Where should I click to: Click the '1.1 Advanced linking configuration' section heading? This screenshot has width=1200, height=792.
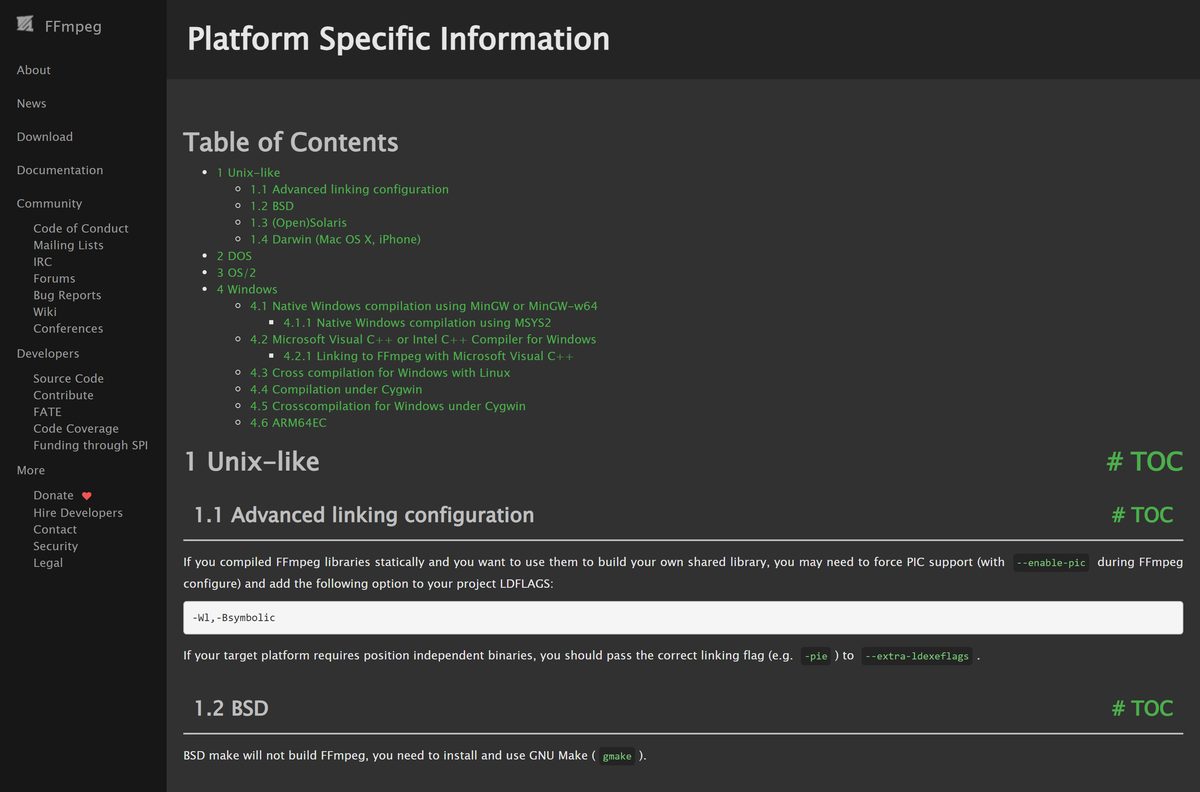364,515
